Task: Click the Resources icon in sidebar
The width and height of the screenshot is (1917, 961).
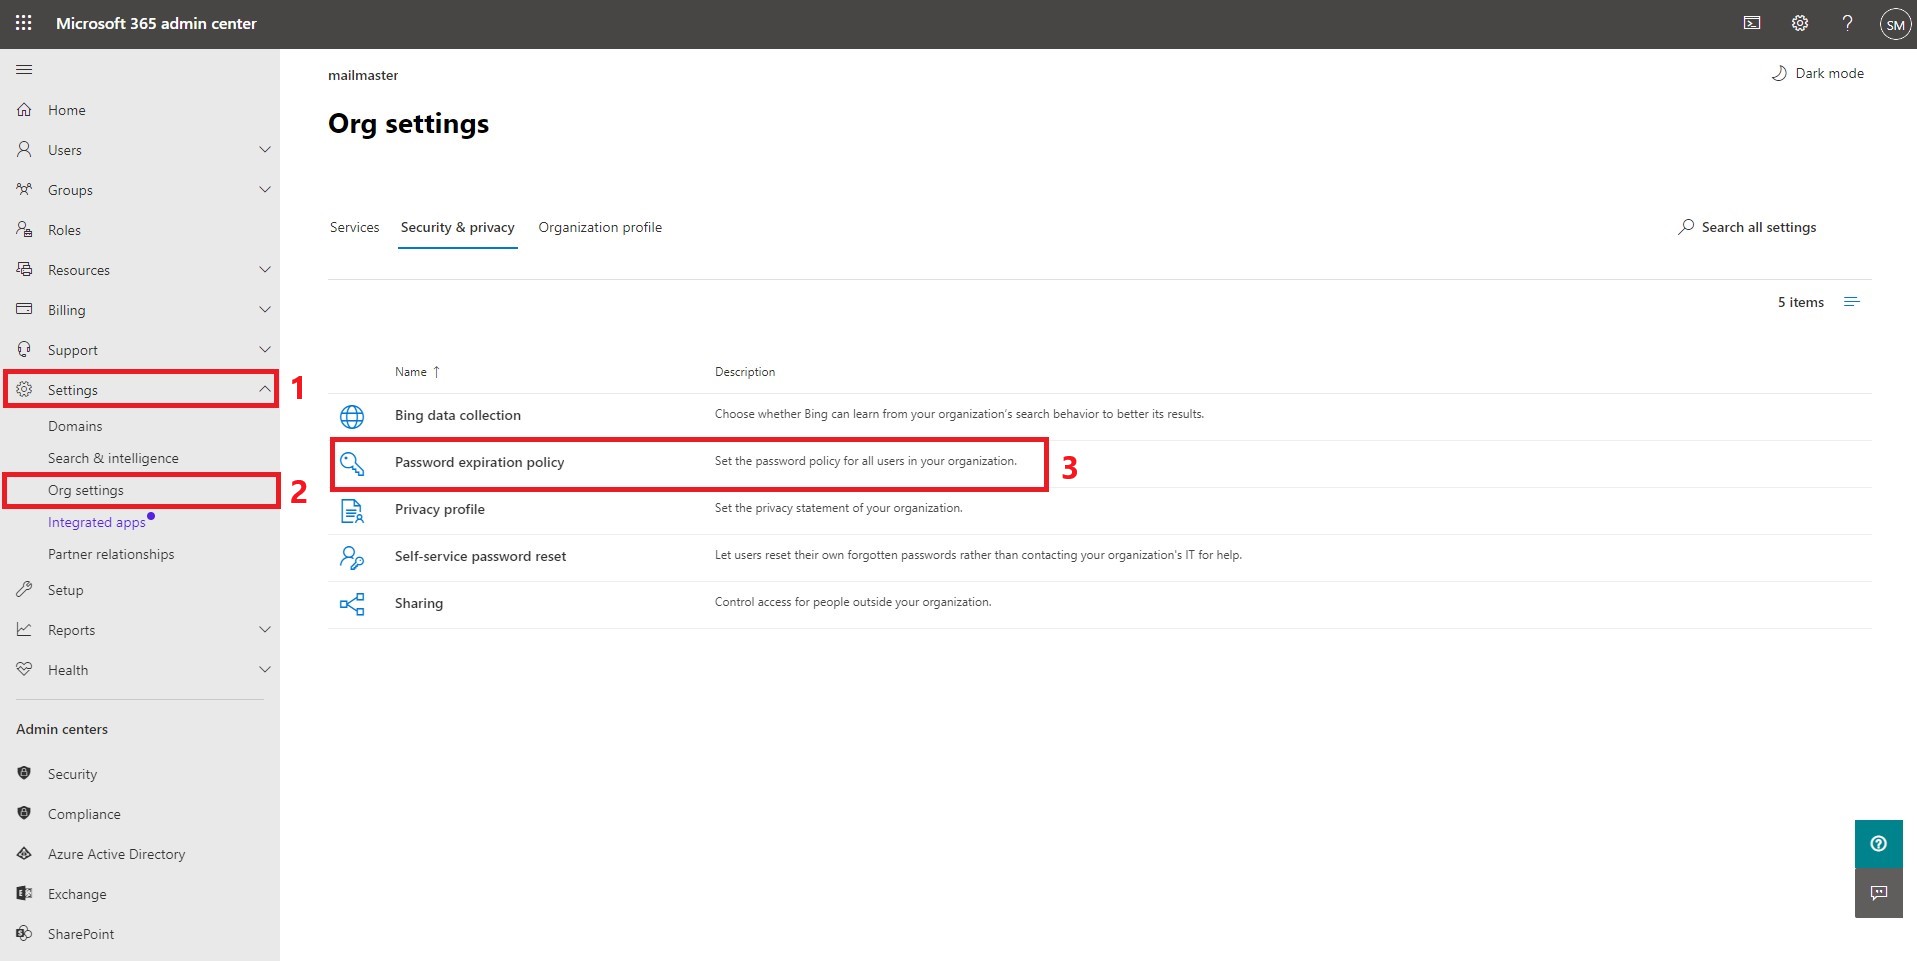Action: coord(24,270)
